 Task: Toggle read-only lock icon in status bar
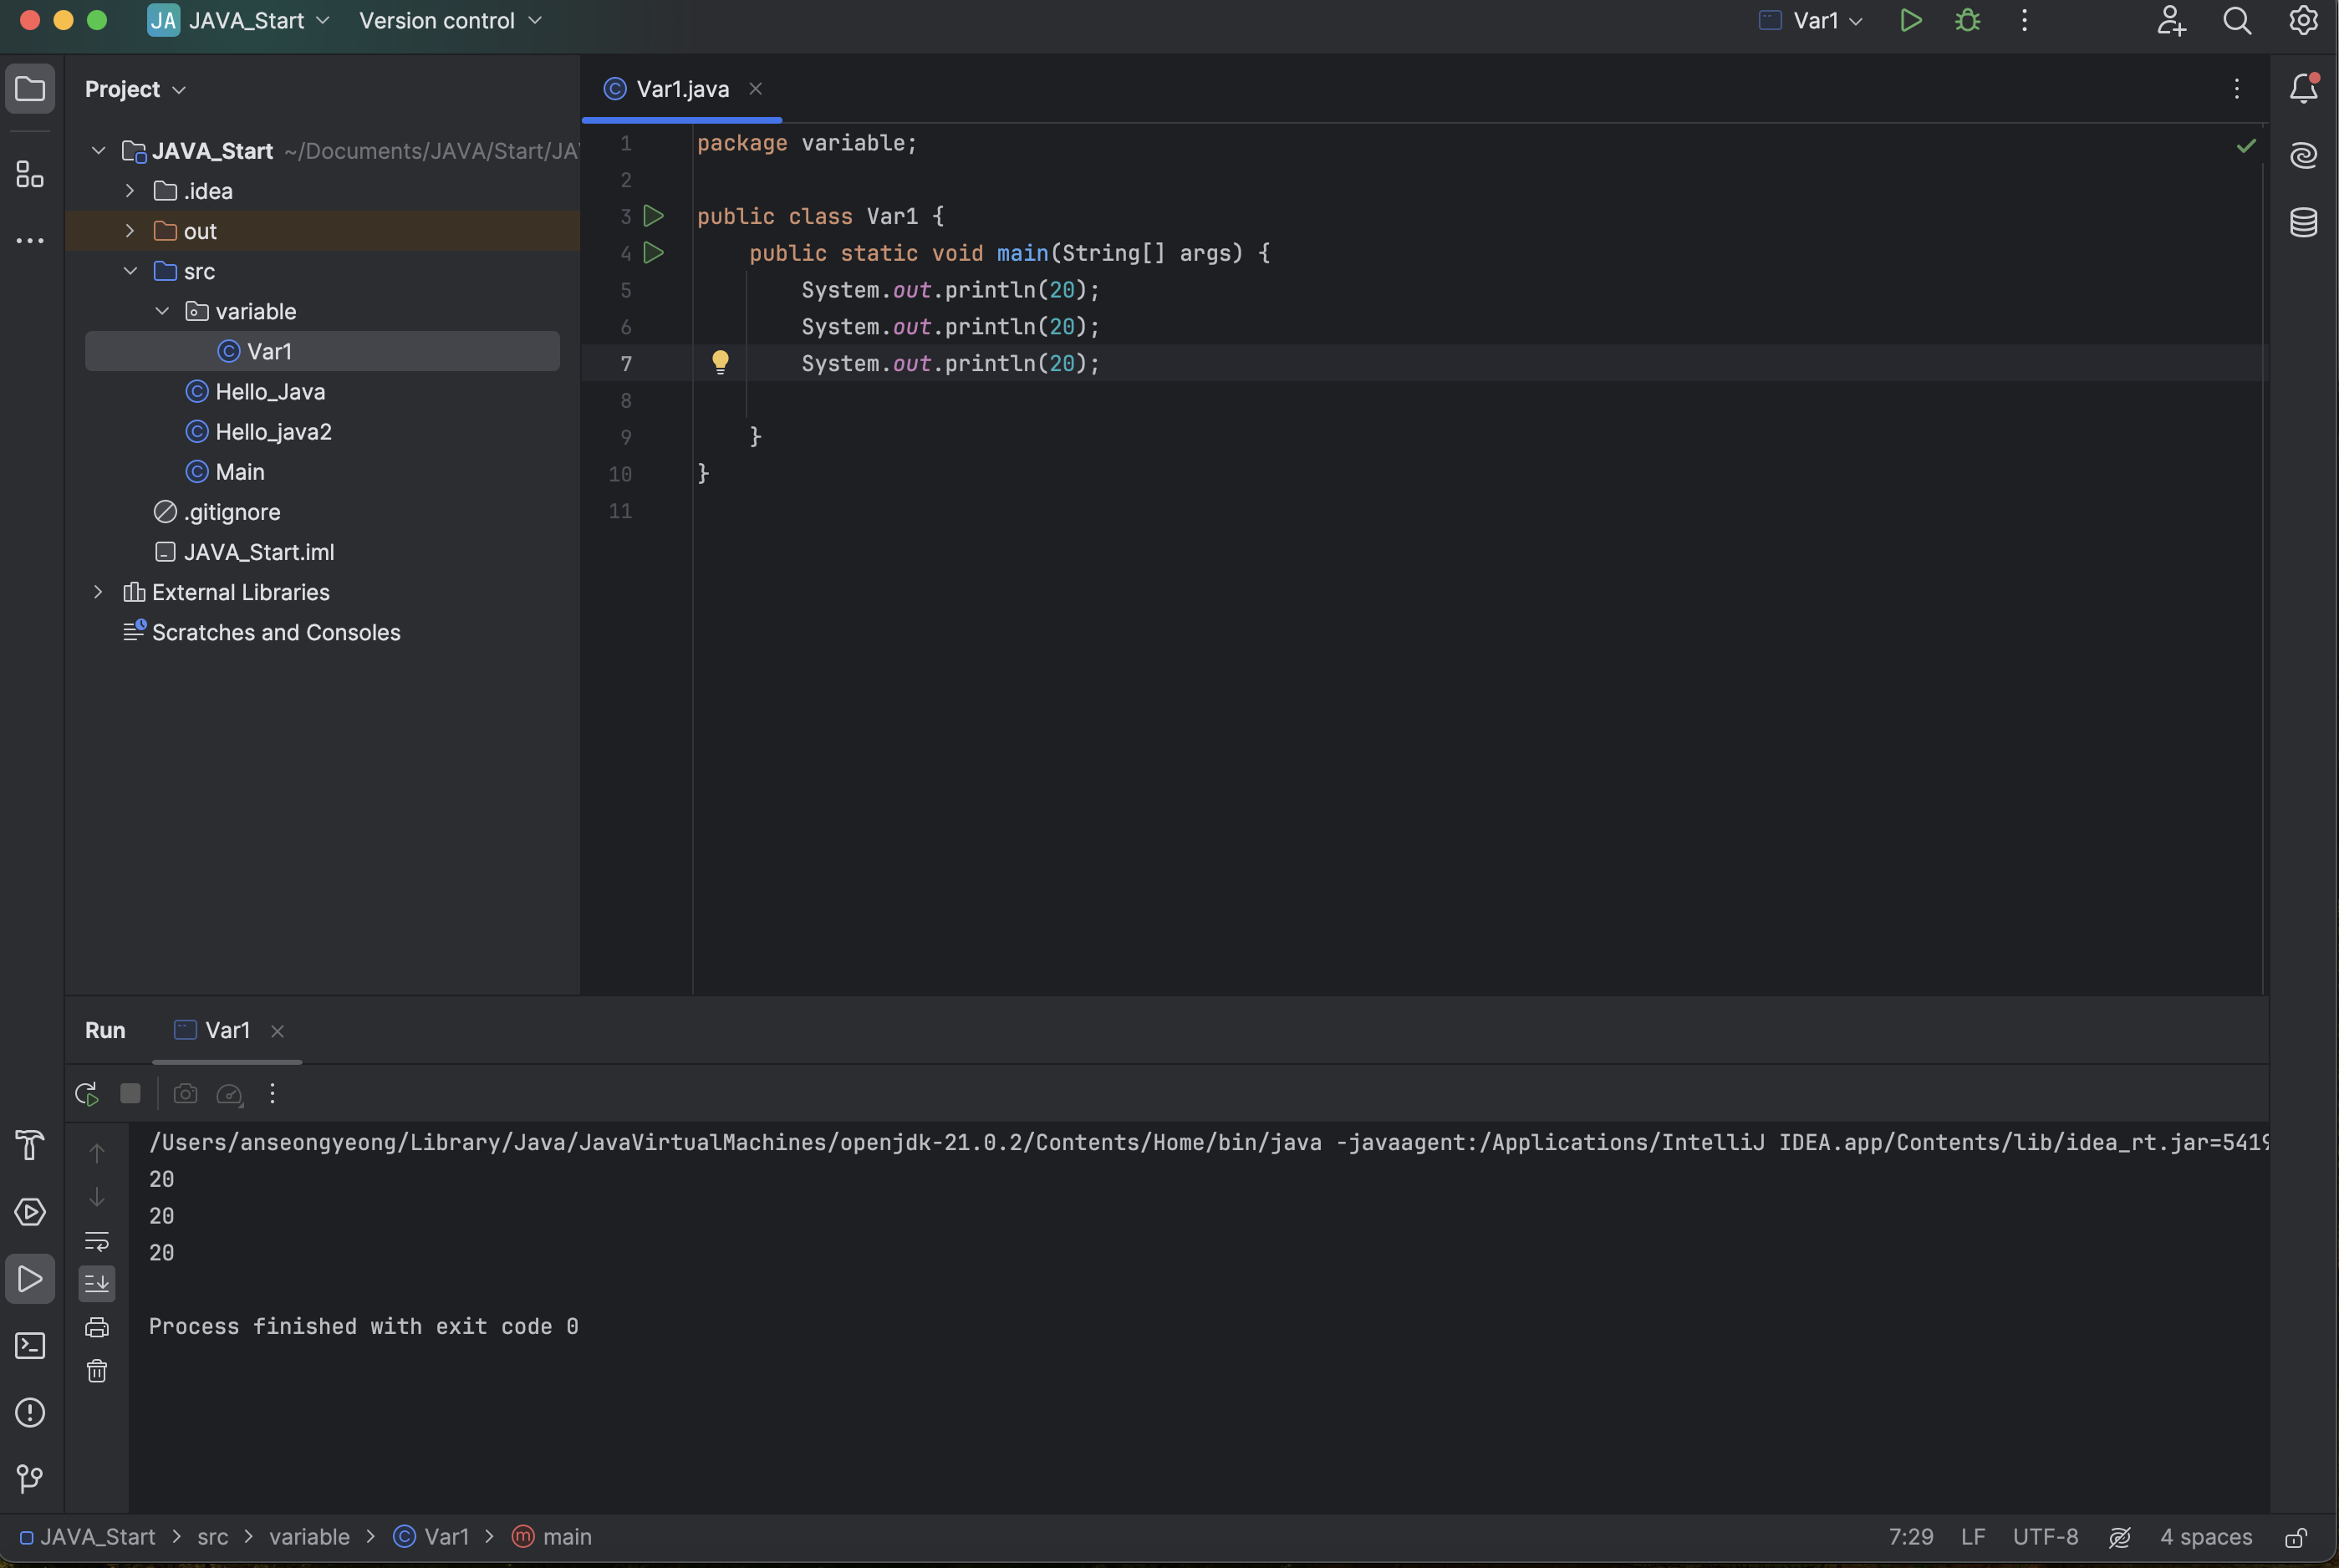click(x=2297, y=1537)
